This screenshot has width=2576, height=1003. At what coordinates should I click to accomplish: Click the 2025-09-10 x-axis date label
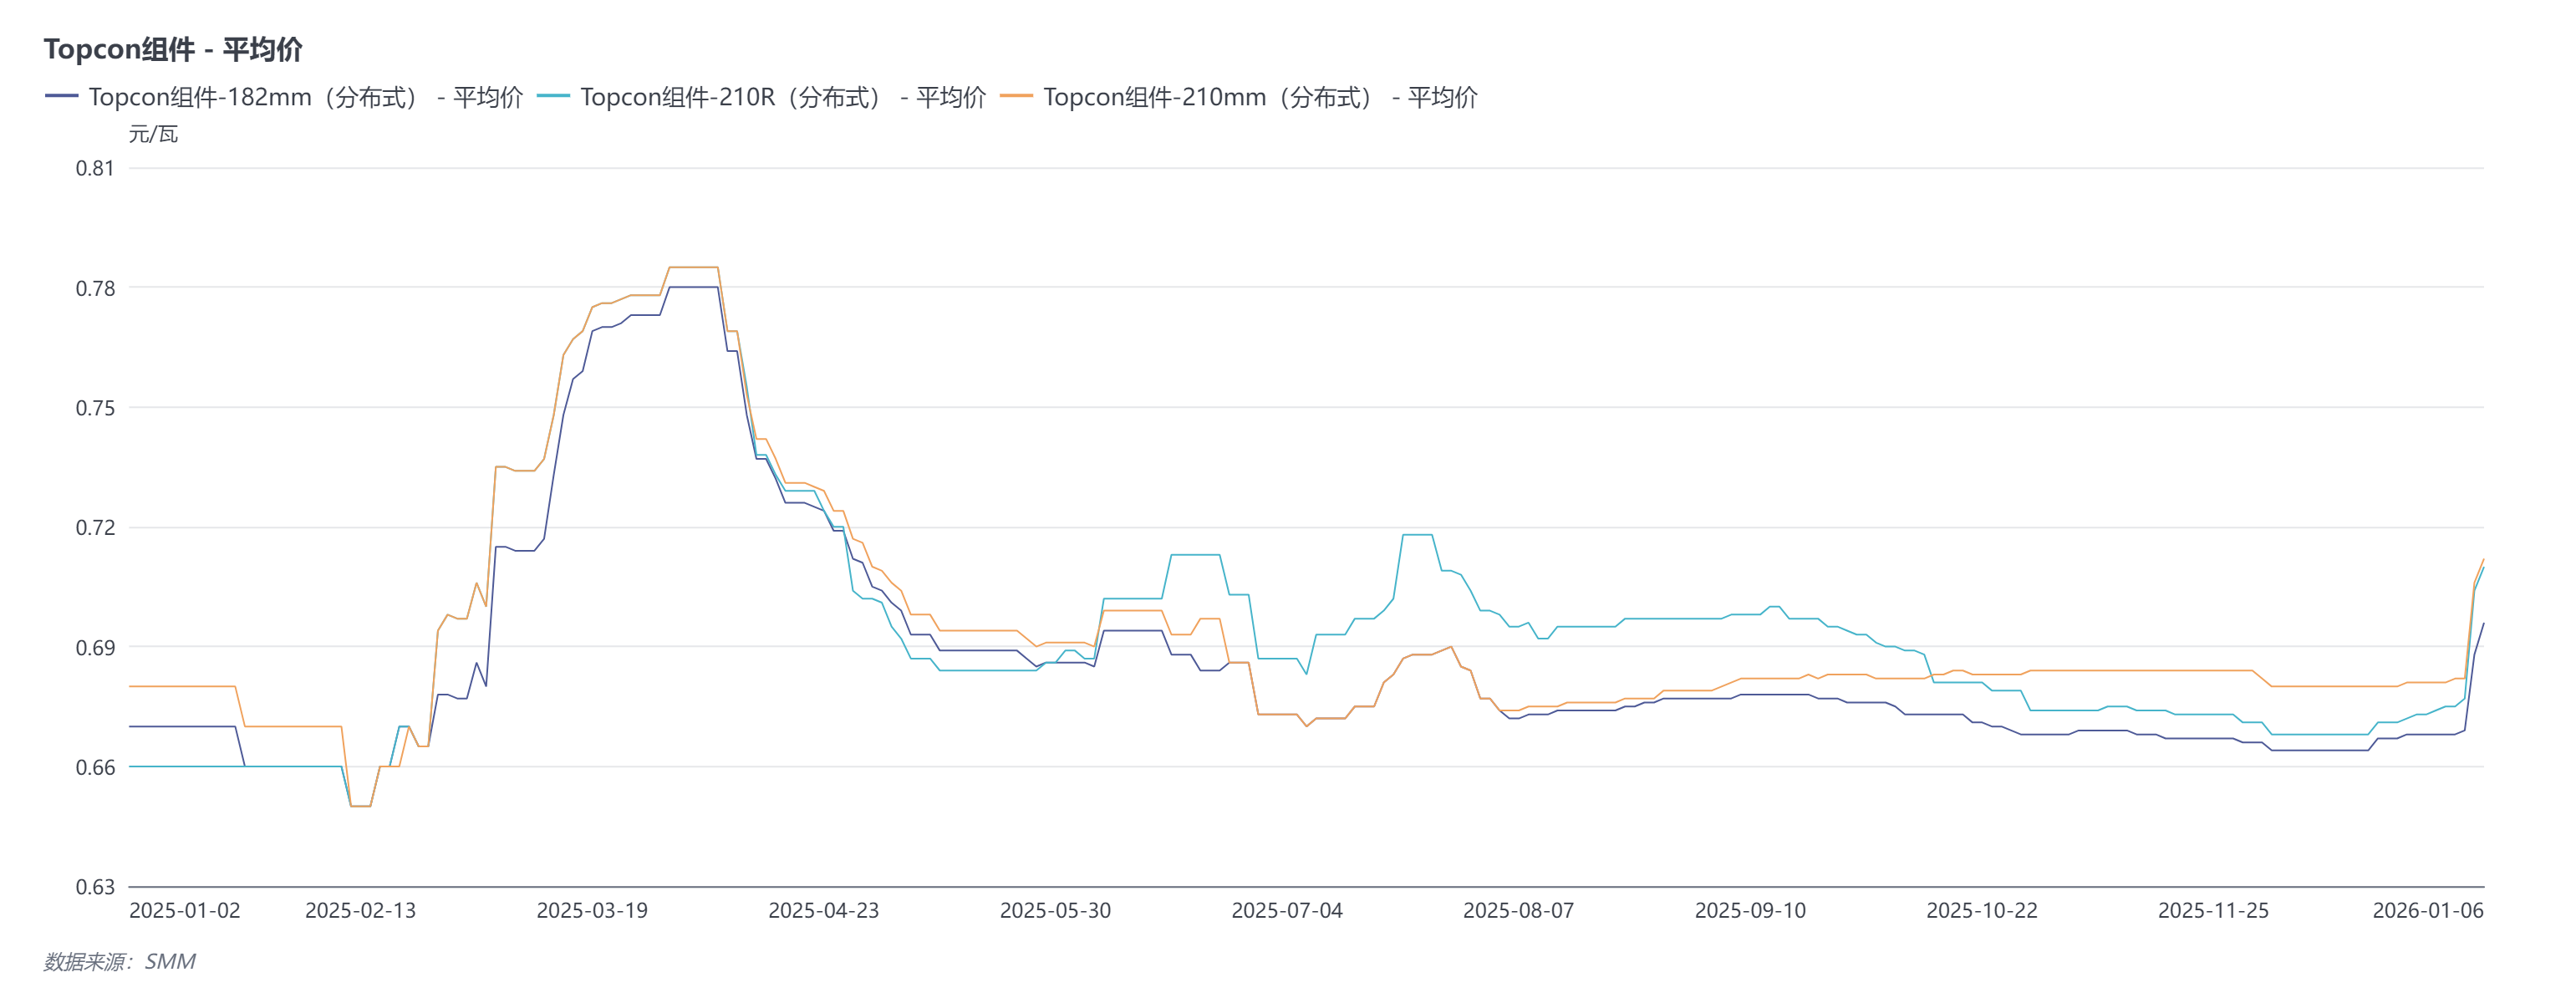[1750, 911]
